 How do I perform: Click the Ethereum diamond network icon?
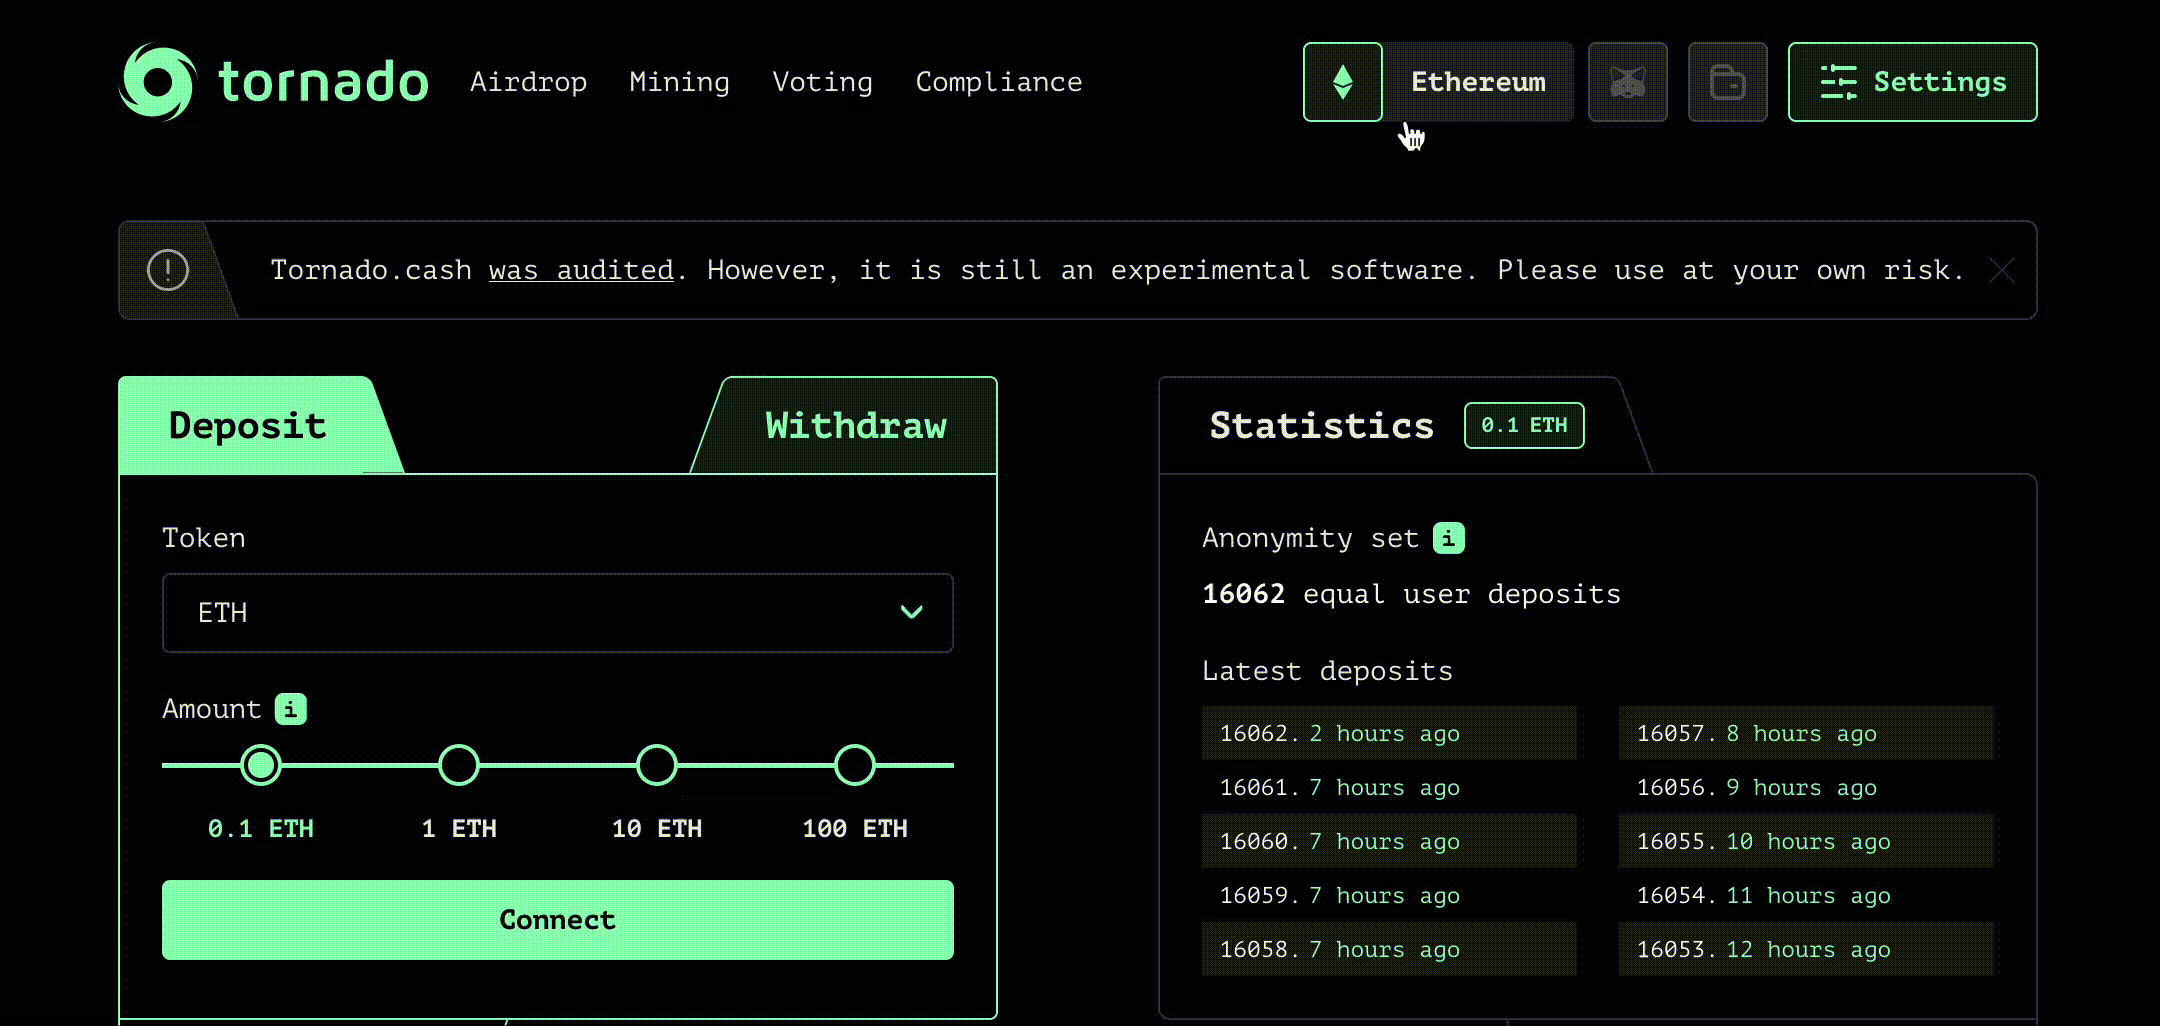point(1342,82)
